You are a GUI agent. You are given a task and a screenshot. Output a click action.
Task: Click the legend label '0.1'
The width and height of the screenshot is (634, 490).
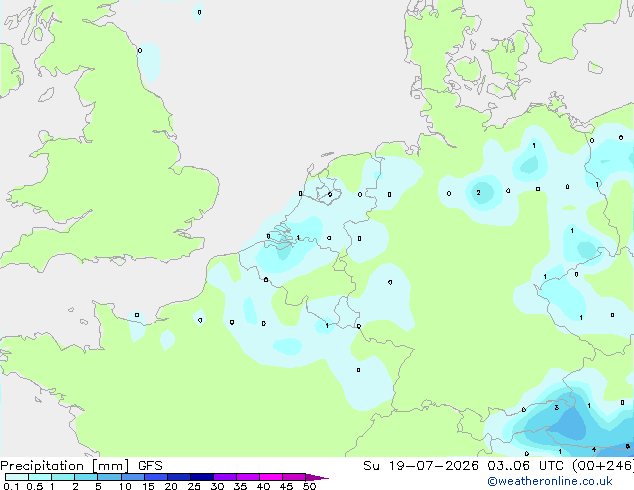point(11,486)
